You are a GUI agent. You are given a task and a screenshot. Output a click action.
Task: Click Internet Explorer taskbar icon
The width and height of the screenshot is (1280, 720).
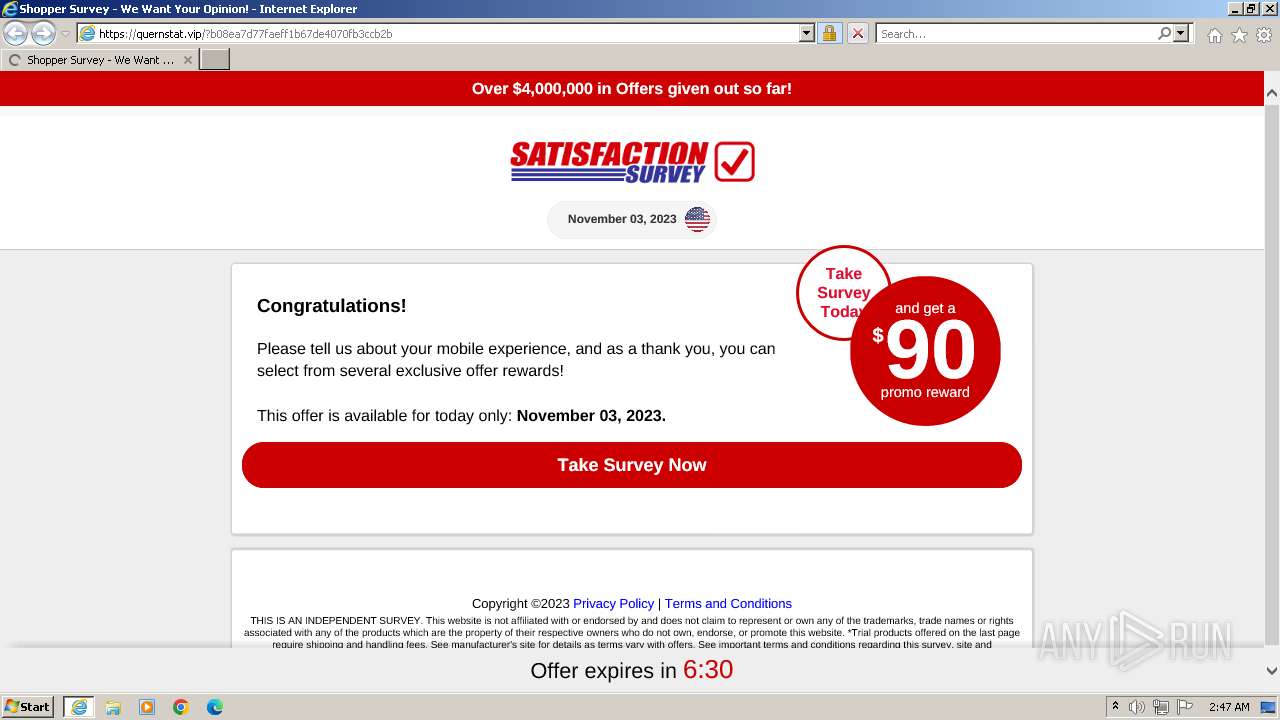pyautogui.click(x=78, y=707)
